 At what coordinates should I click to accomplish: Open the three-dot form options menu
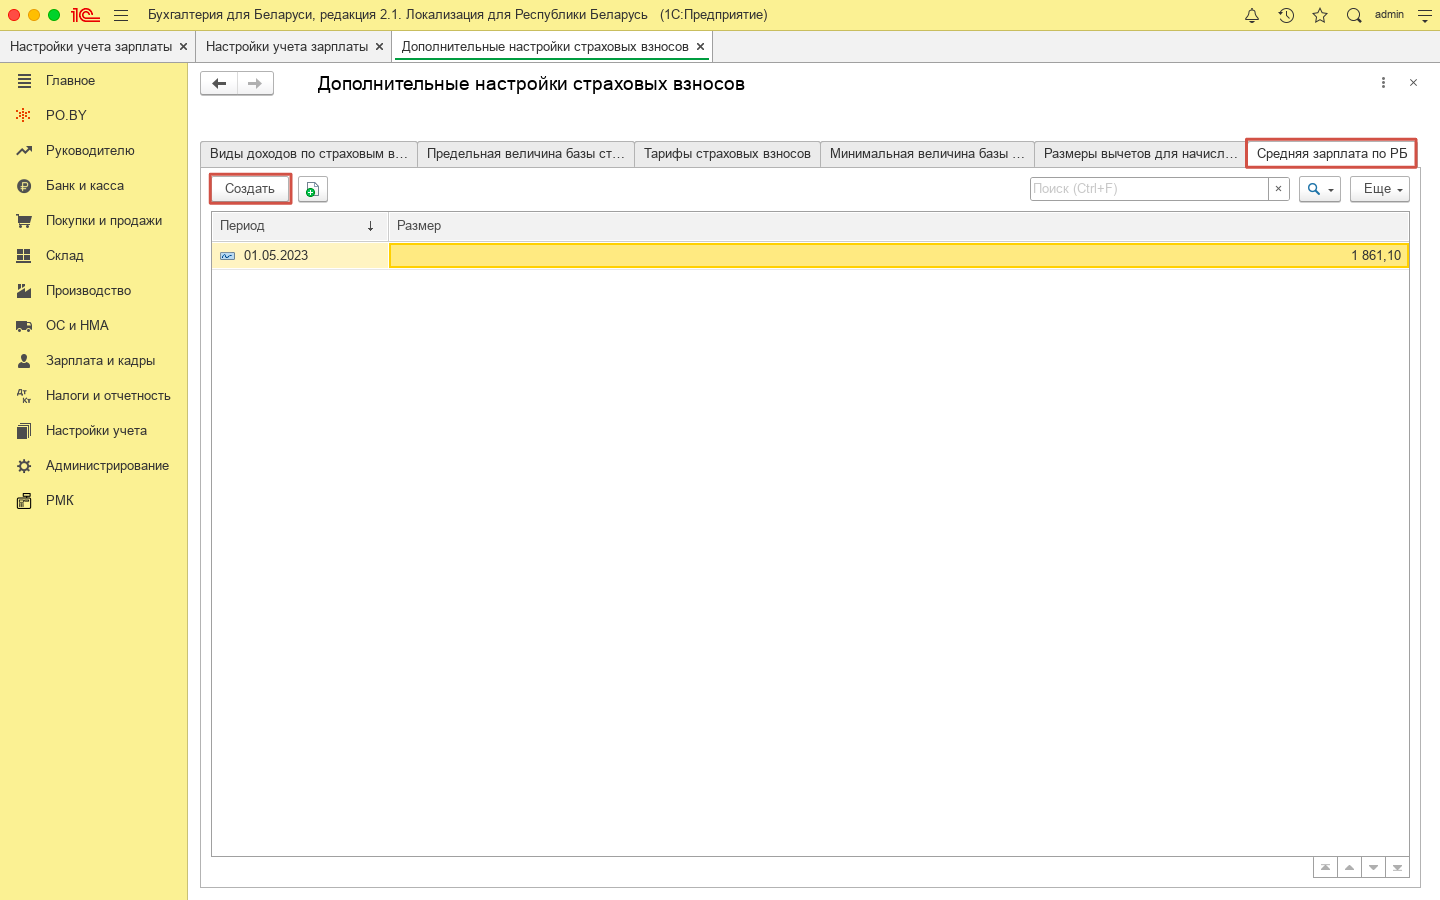pyautogui.click(x=1383, y=83)
